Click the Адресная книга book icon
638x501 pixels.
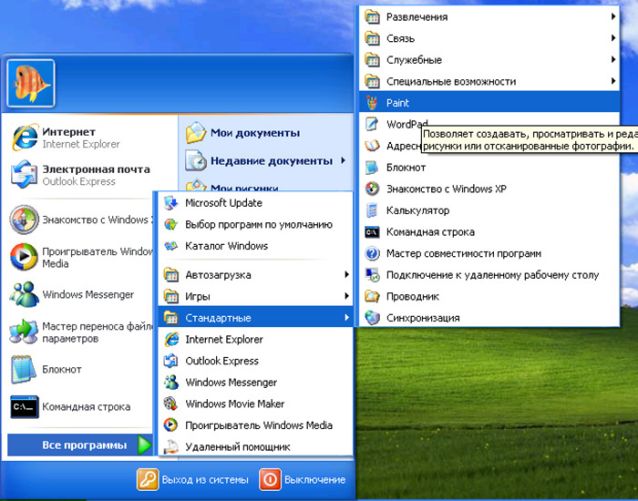pos(371,145)
